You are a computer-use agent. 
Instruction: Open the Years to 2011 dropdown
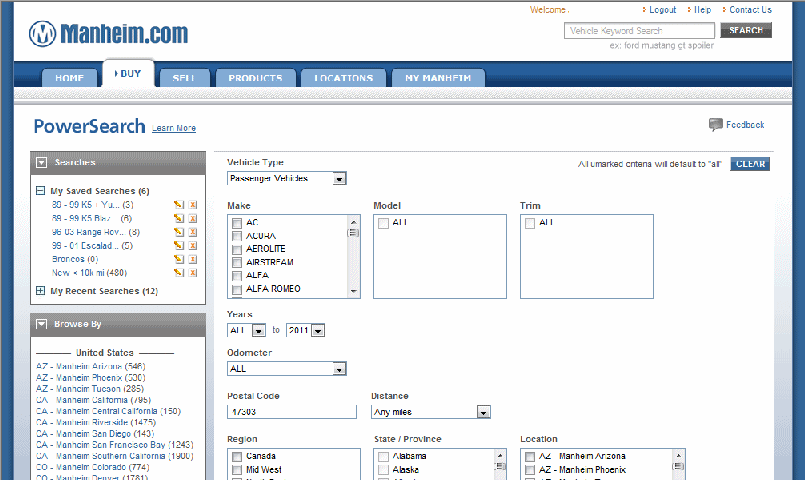point(305,331)
